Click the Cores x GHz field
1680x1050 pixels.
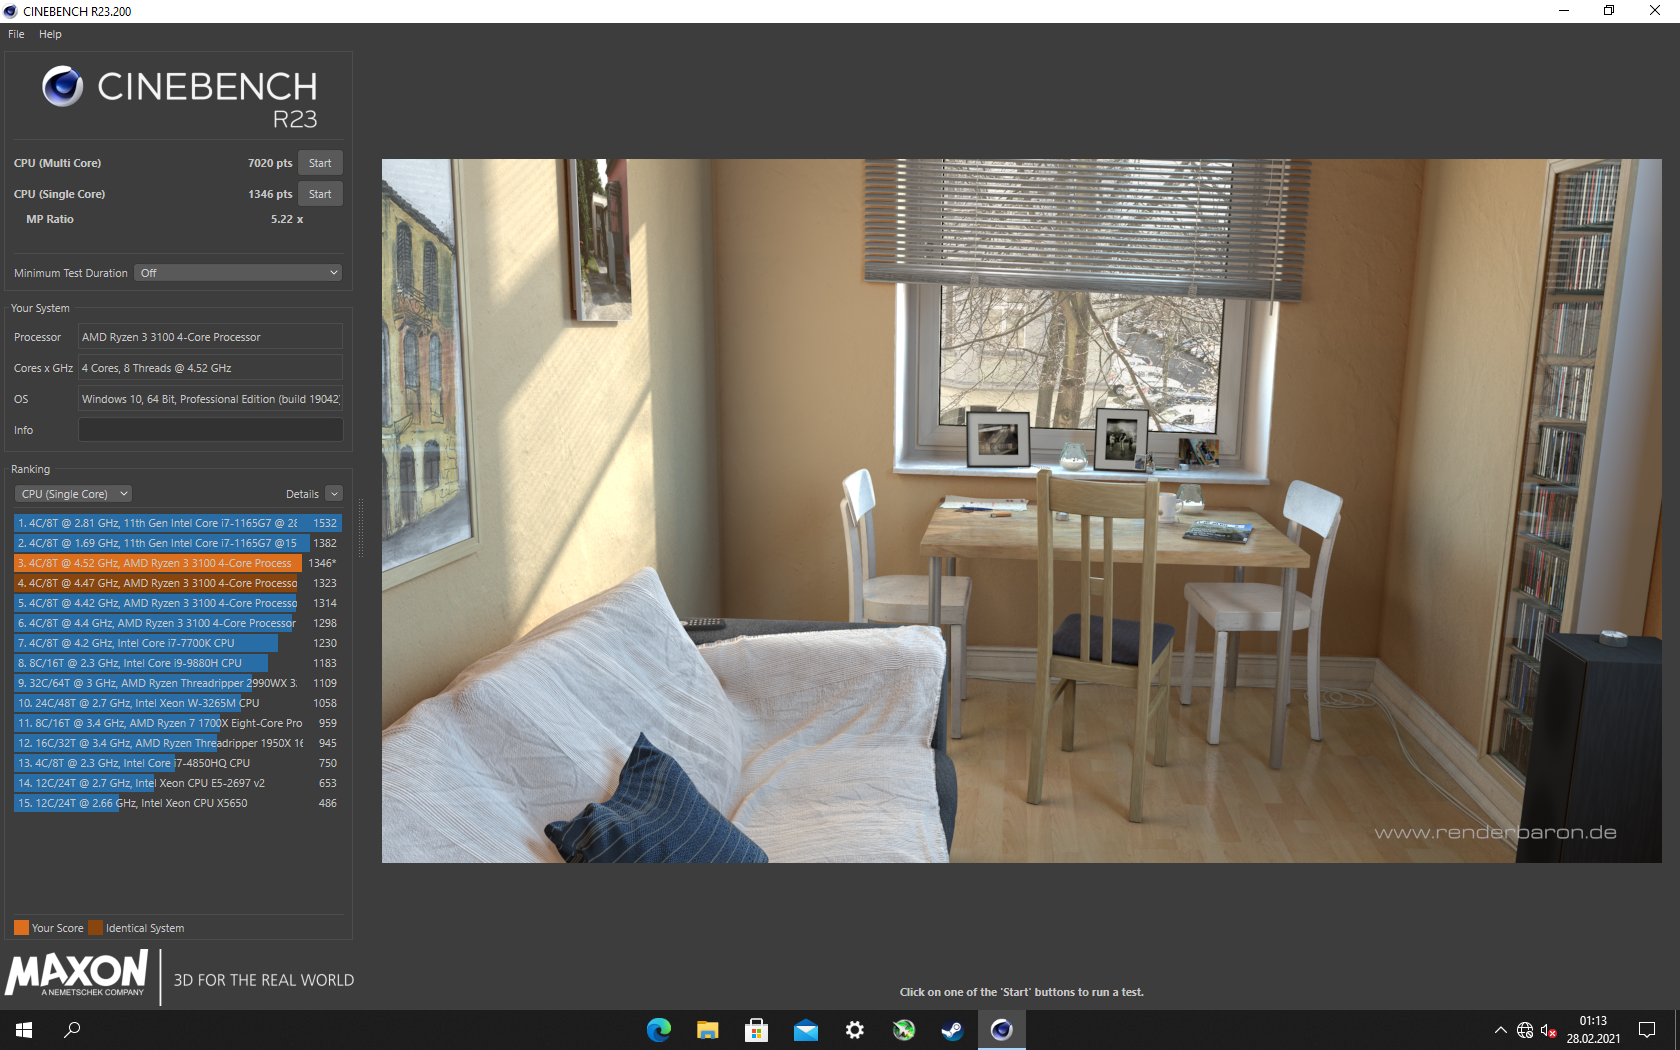[210, 368]
